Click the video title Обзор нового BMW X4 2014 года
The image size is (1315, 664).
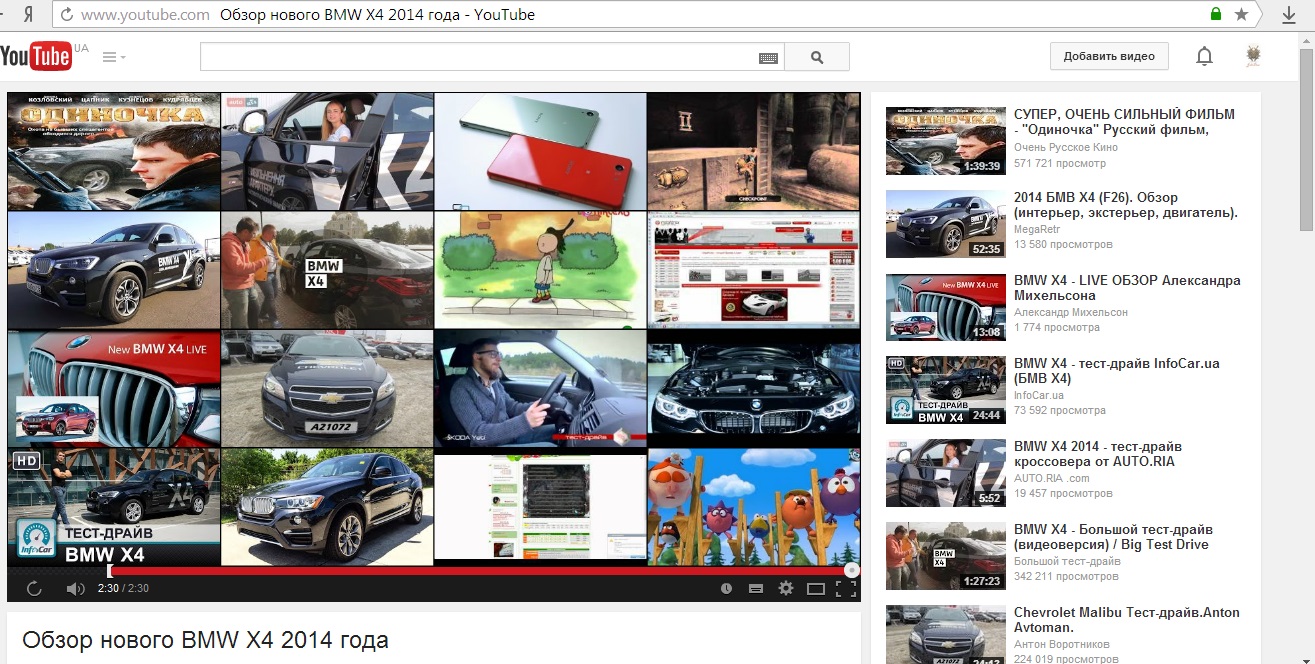click(205, 640)
